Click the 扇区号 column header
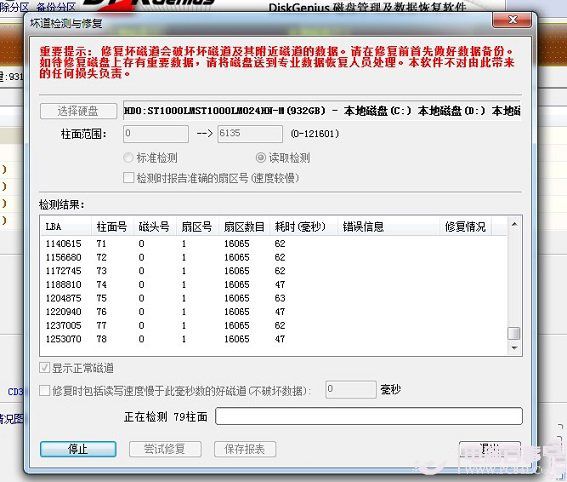 pos(198,227)
